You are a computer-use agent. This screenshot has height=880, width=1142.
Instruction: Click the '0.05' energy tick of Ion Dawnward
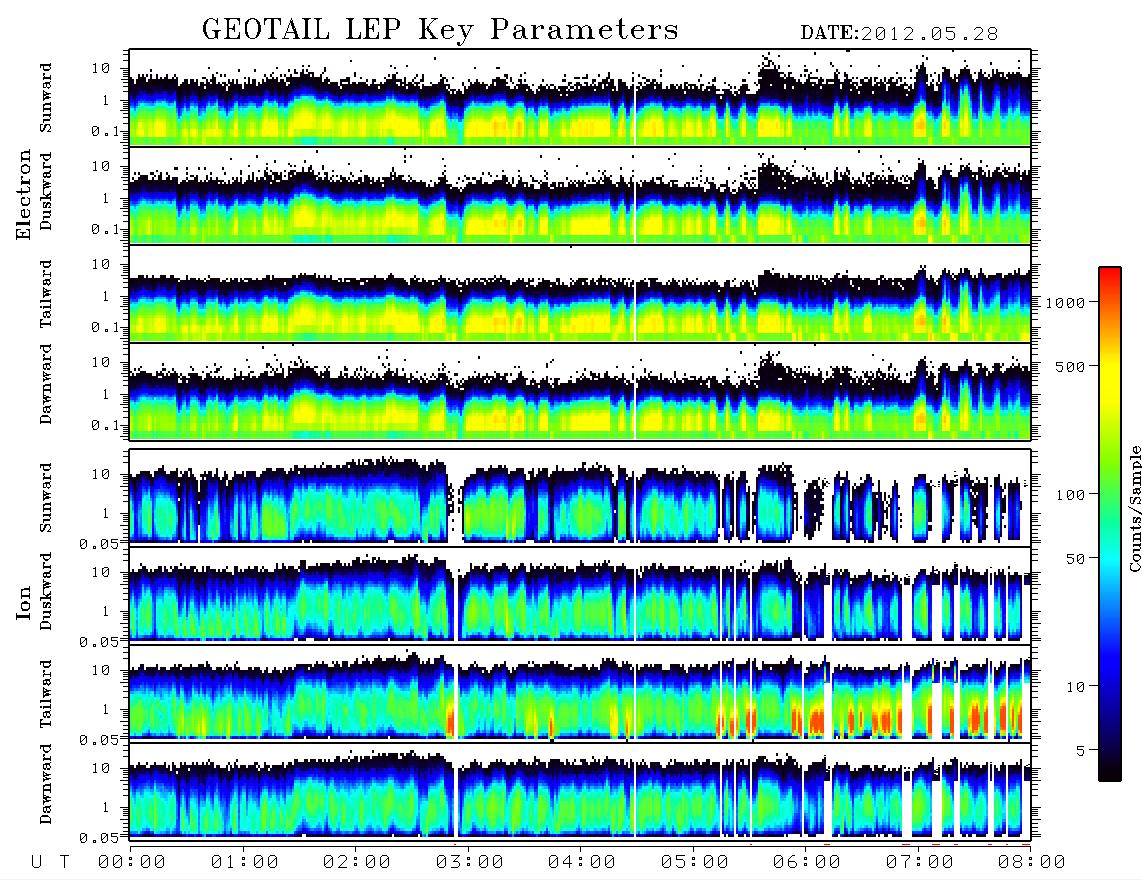[99, 838]
